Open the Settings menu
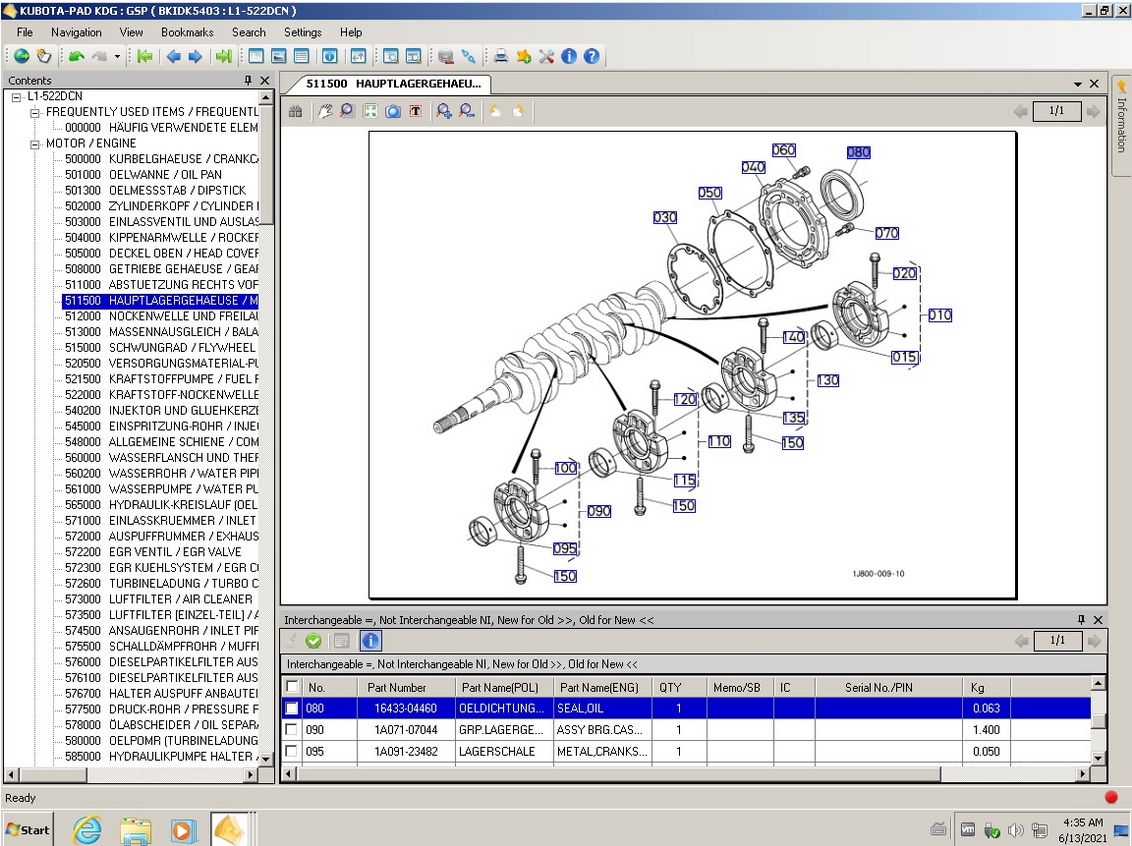Screen dimensions: 1132x846 click(x=302, y=32)
